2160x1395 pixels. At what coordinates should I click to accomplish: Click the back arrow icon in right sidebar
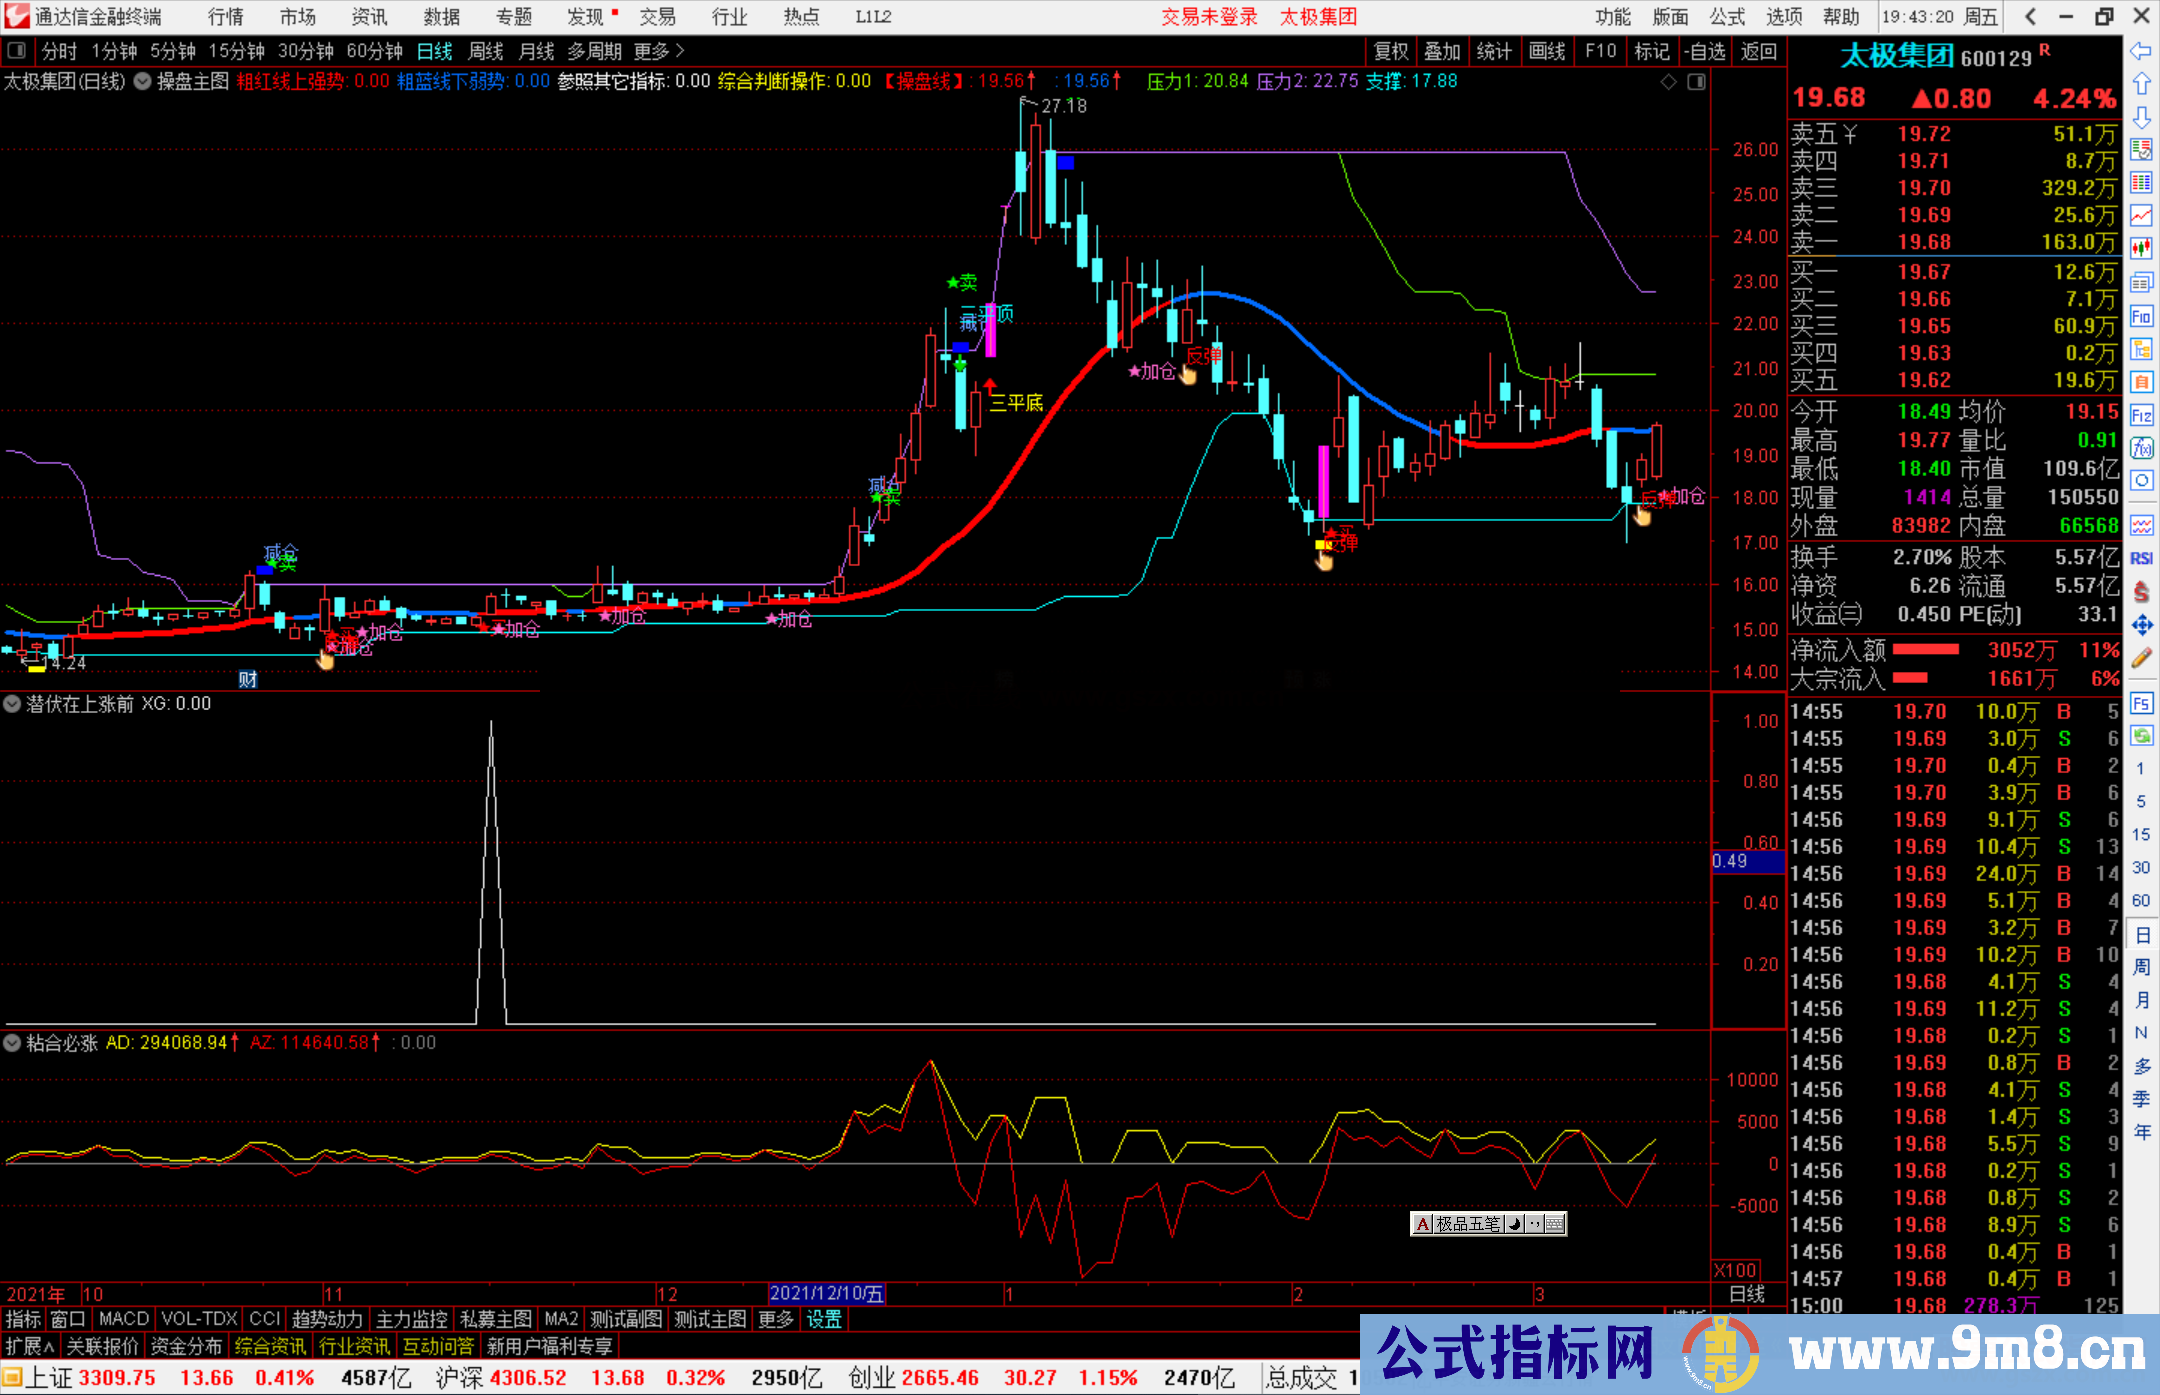click(2141, 51)
